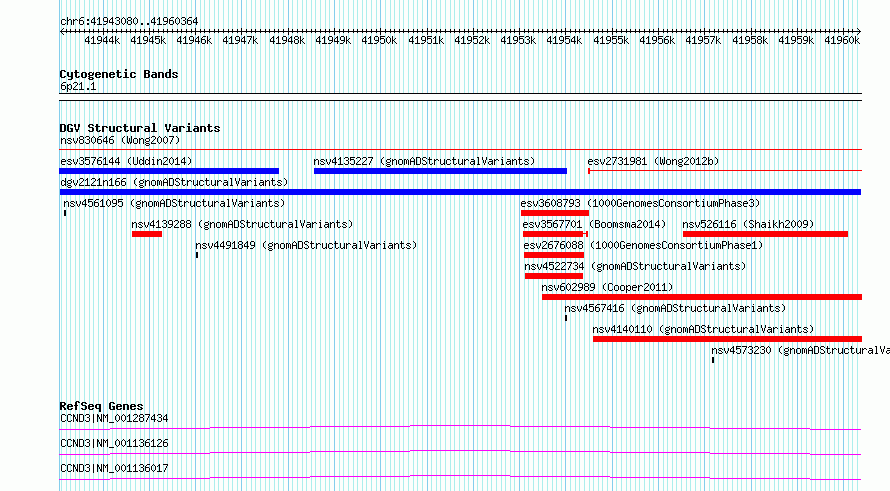
Task: Open esv3567701 (Boomsma2014) label
Action: point(594,224)
